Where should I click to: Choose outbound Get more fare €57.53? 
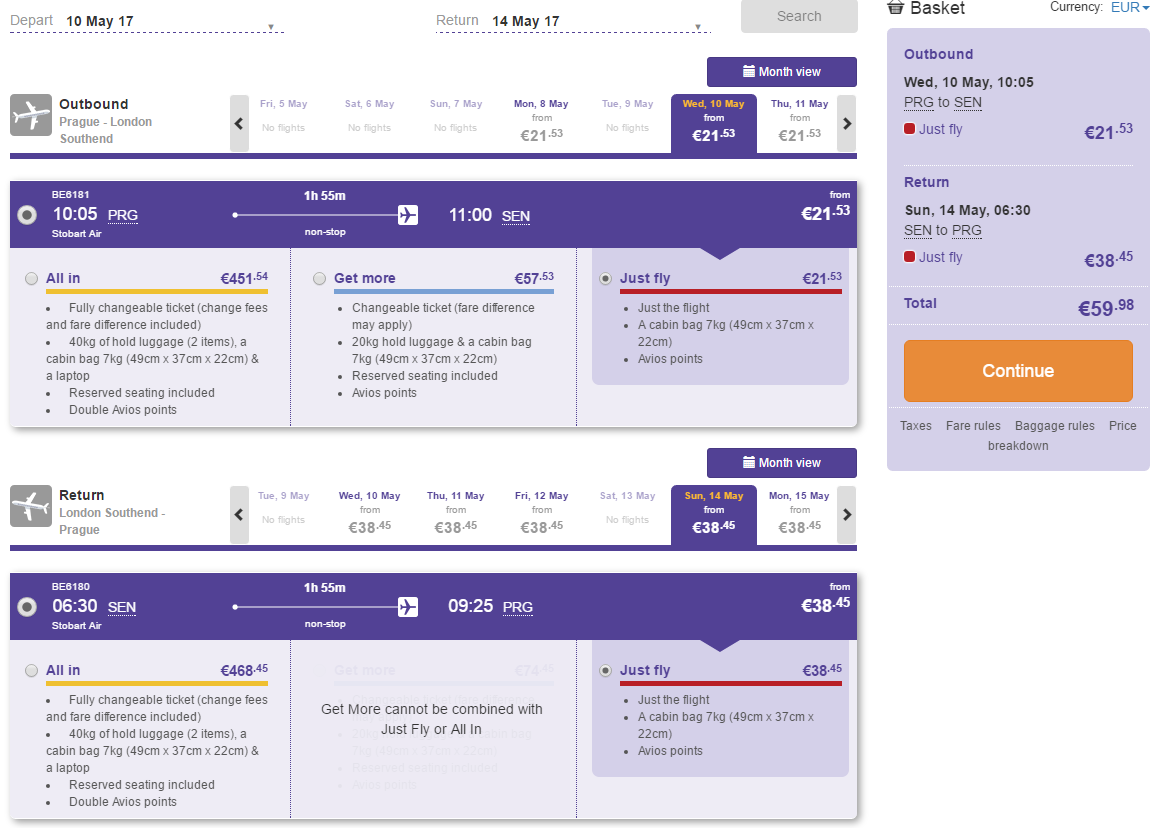point(319,279)
